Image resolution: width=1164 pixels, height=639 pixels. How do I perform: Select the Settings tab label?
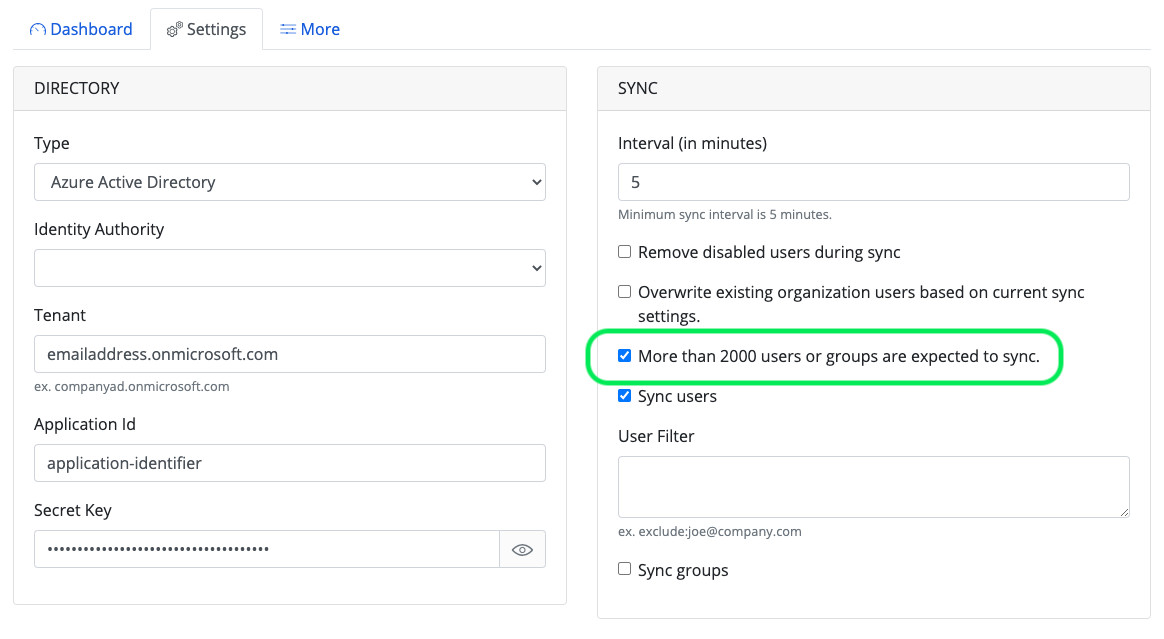[216, 30]
